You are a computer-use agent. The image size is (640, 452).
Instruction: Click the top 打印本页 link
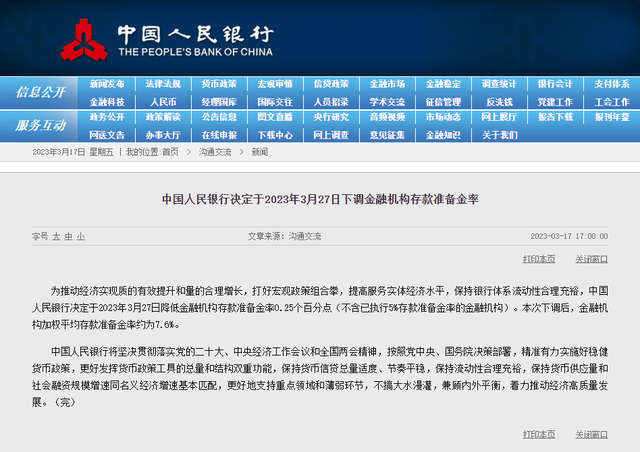tap(538, 258)
